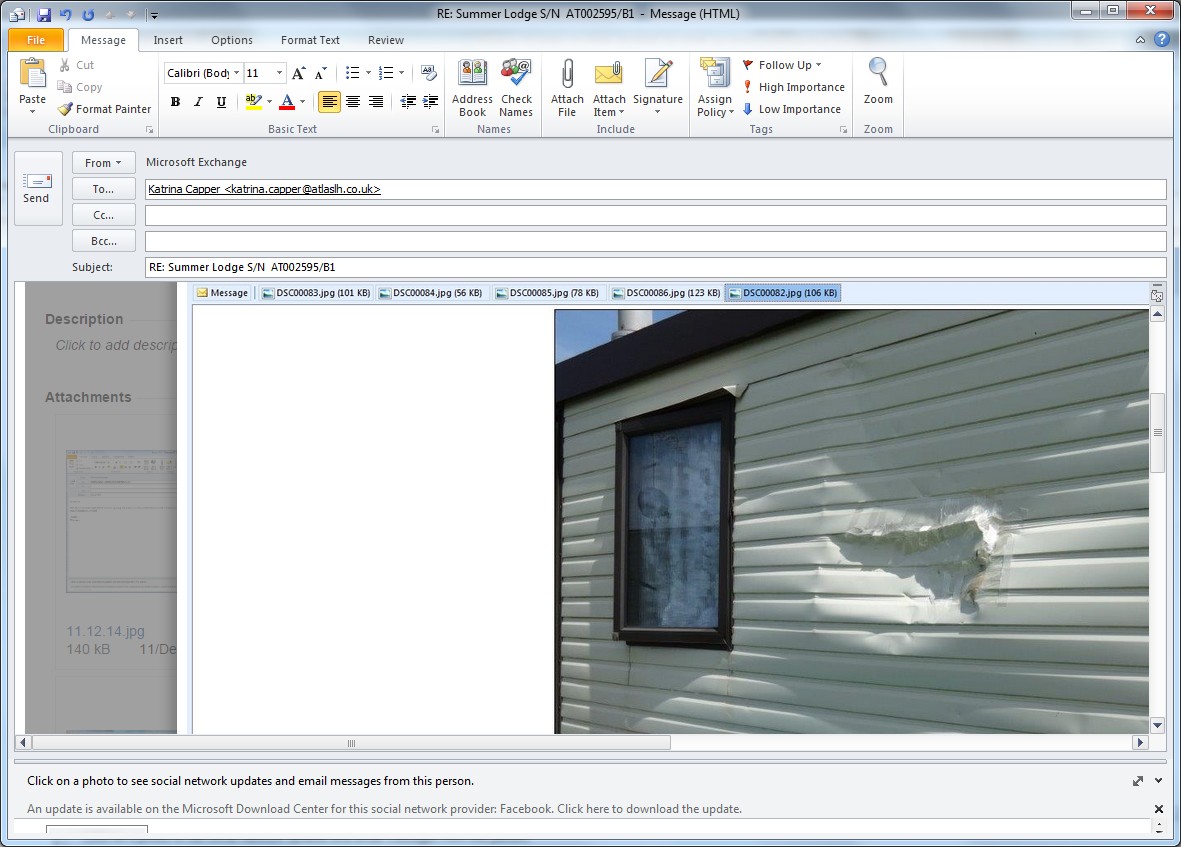Click the Check Names button
This screenshot has width=1181, height=847.
click(516, 88)
